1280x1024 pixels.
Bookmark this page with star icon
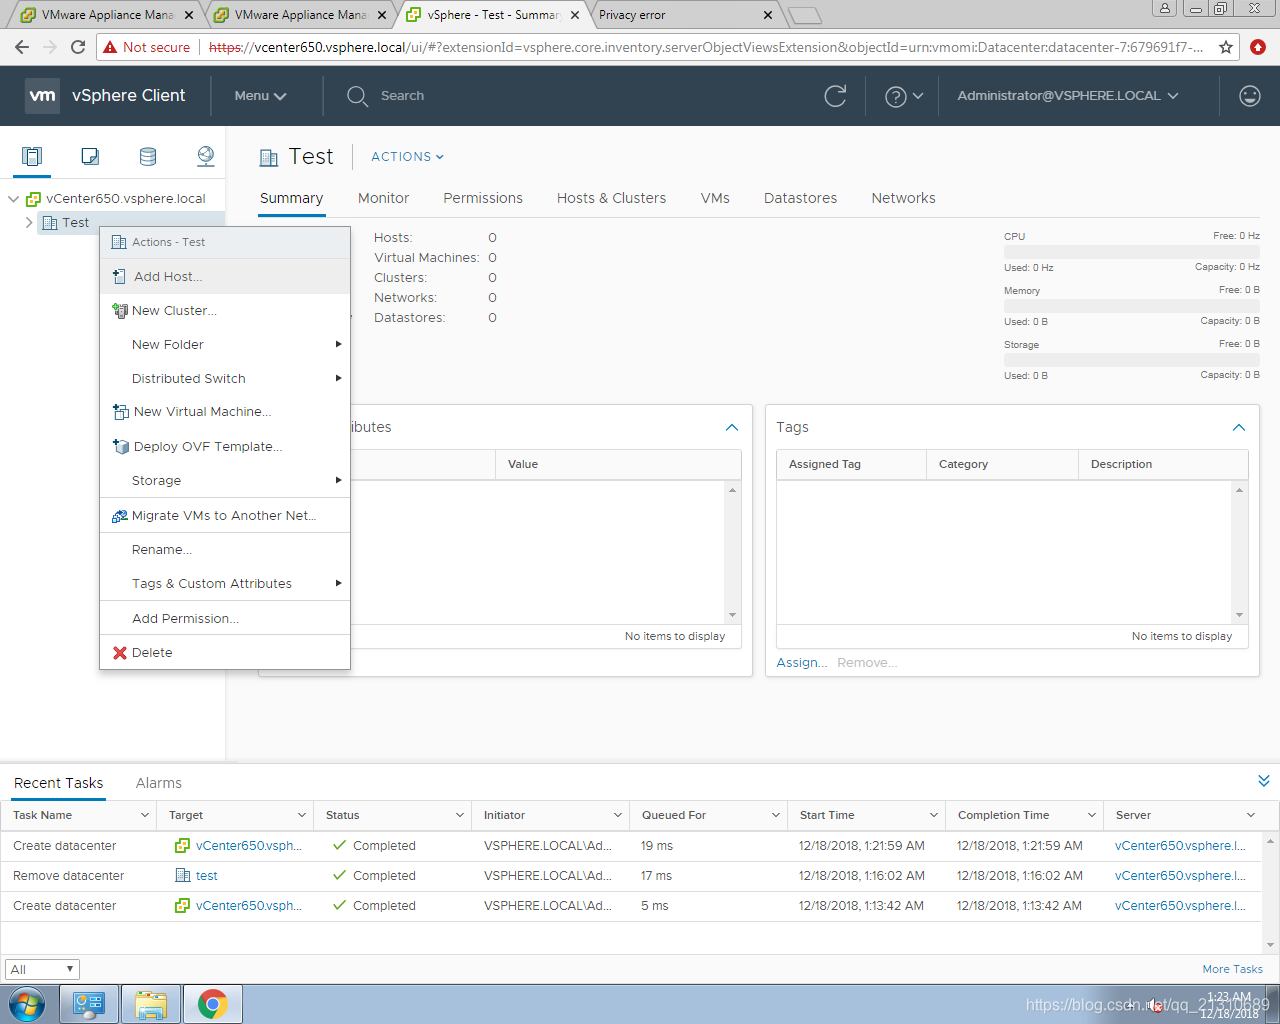[1226, 47]
